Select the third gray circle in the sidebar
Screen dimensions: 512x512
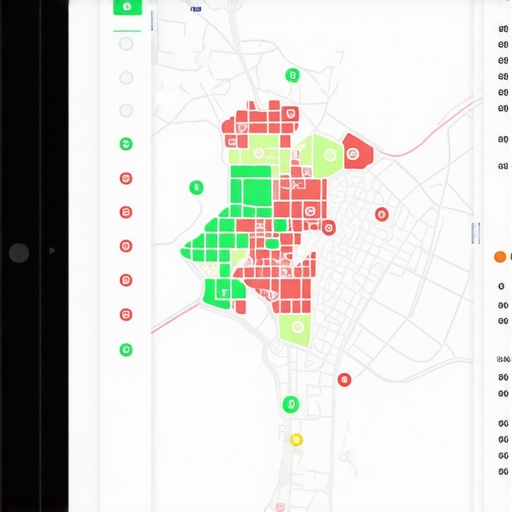[126, 110]
